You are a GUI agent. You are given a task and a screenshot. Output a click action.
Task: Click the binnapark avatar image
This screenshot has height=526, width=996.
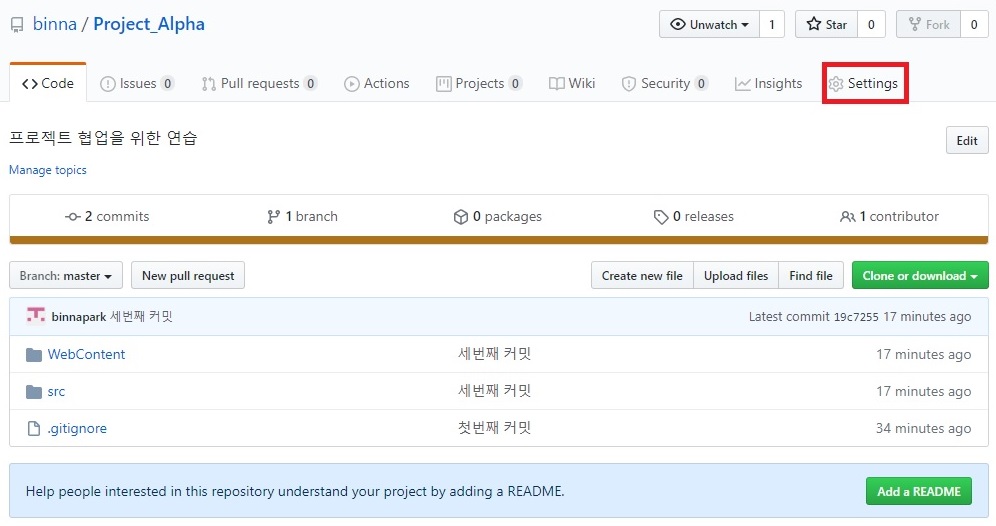click(36, 315)
